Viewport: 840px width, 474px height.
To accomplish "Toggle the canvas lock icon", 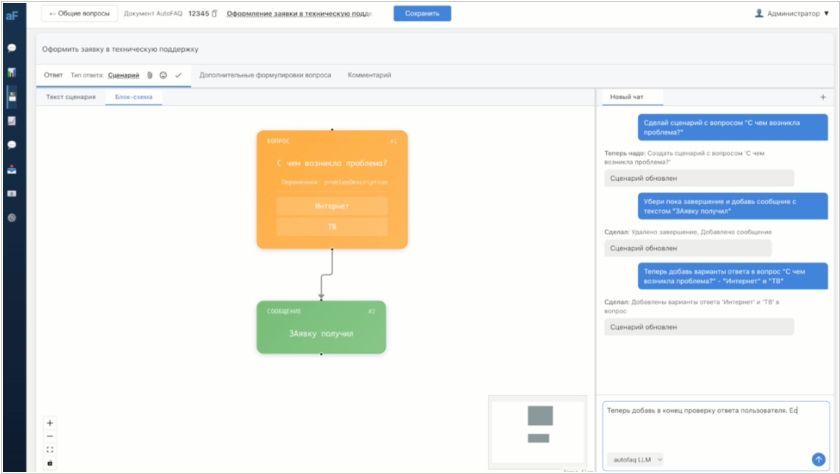I will 50,462.
